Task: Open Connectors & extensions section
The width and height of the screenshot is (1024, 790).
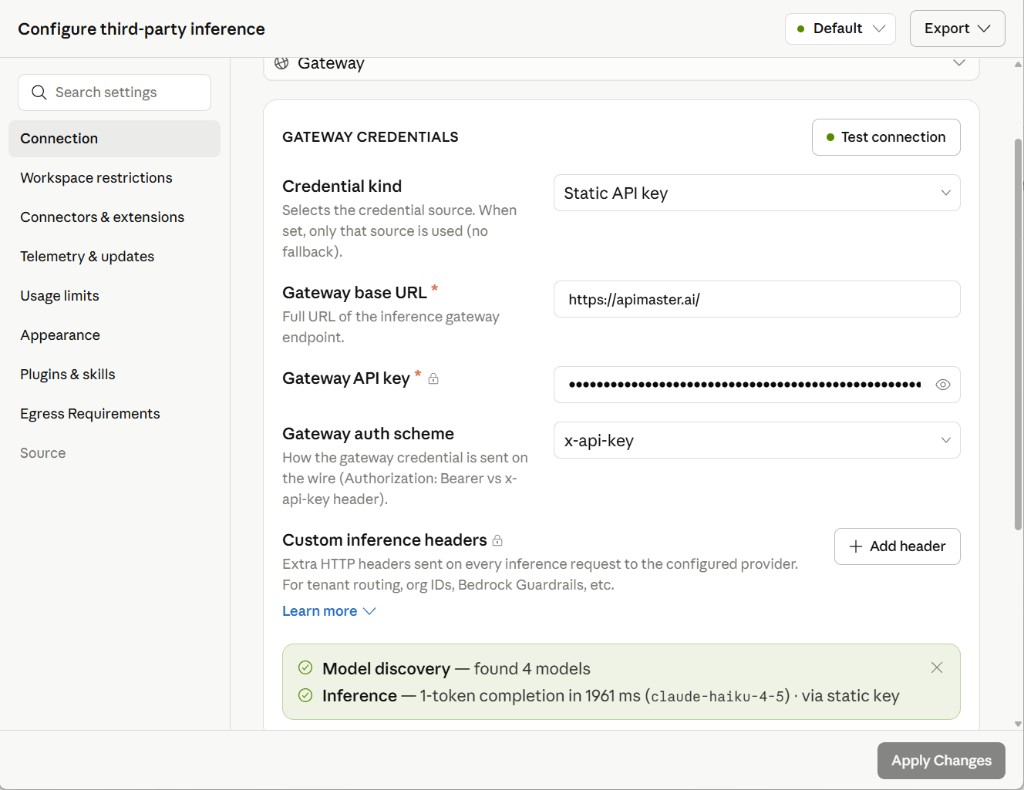Action: 102,217
